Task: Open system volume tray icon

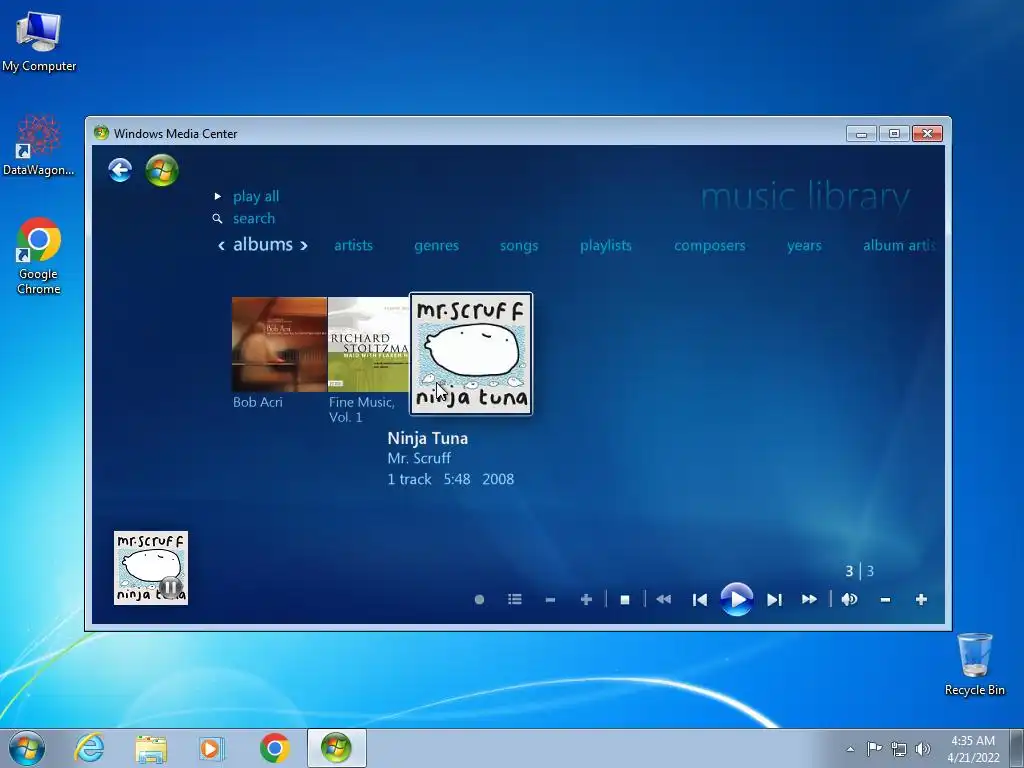Action: tap(923, 749)
